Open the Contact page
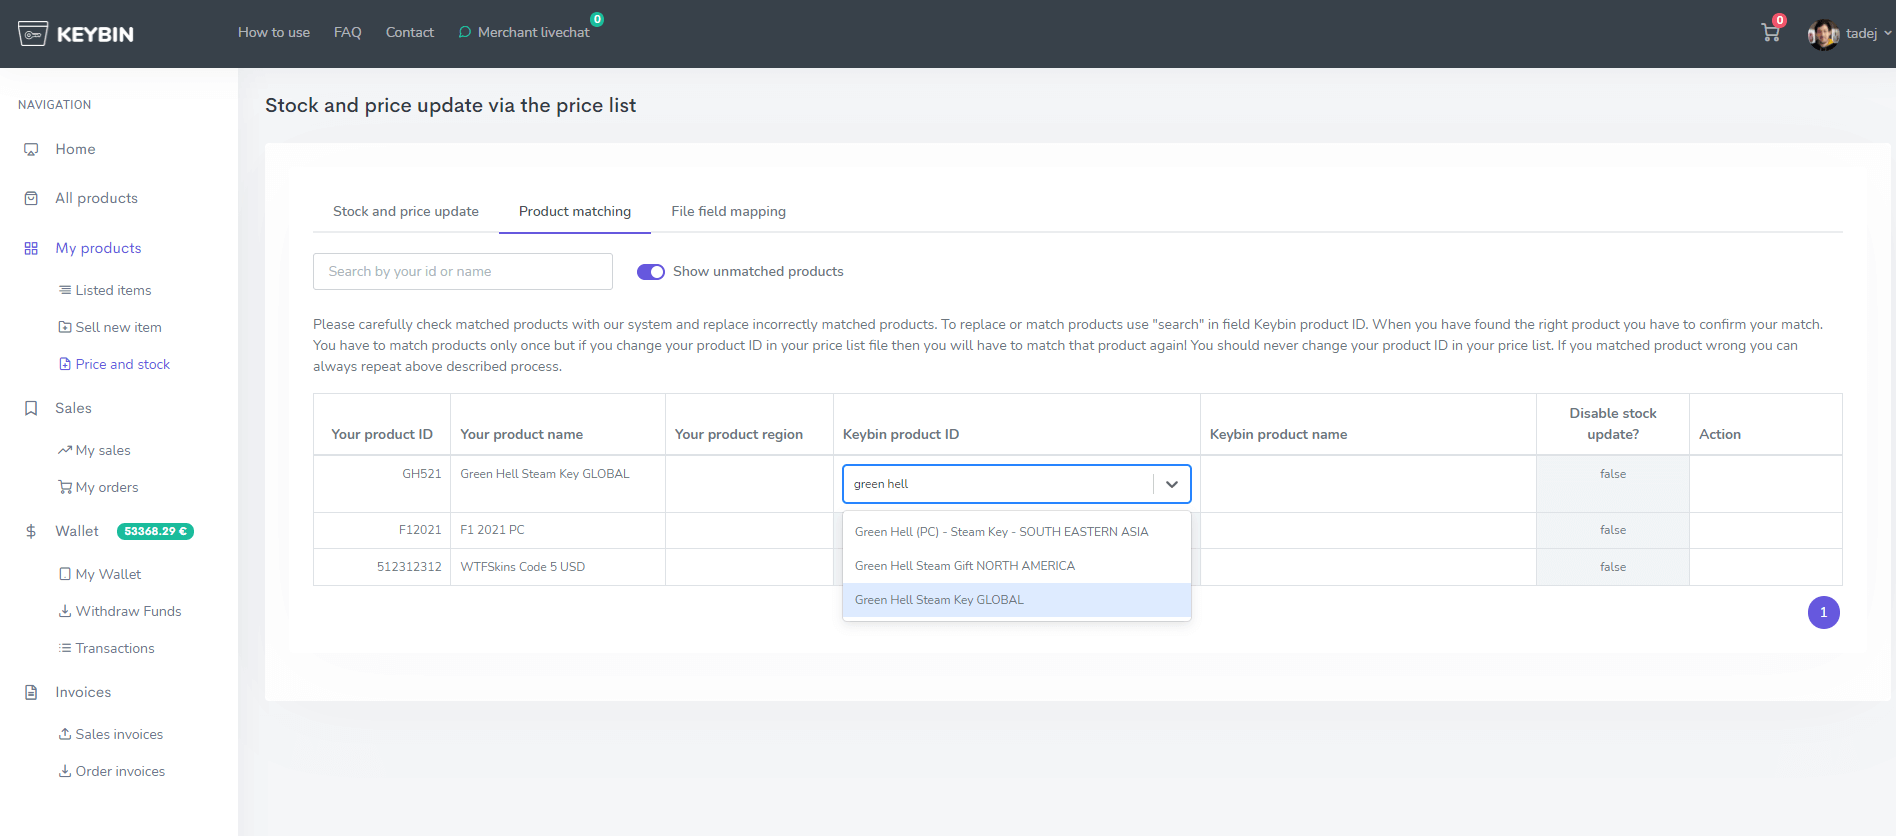The height and width of the screenshot is (836, 1896). point(410,32)
